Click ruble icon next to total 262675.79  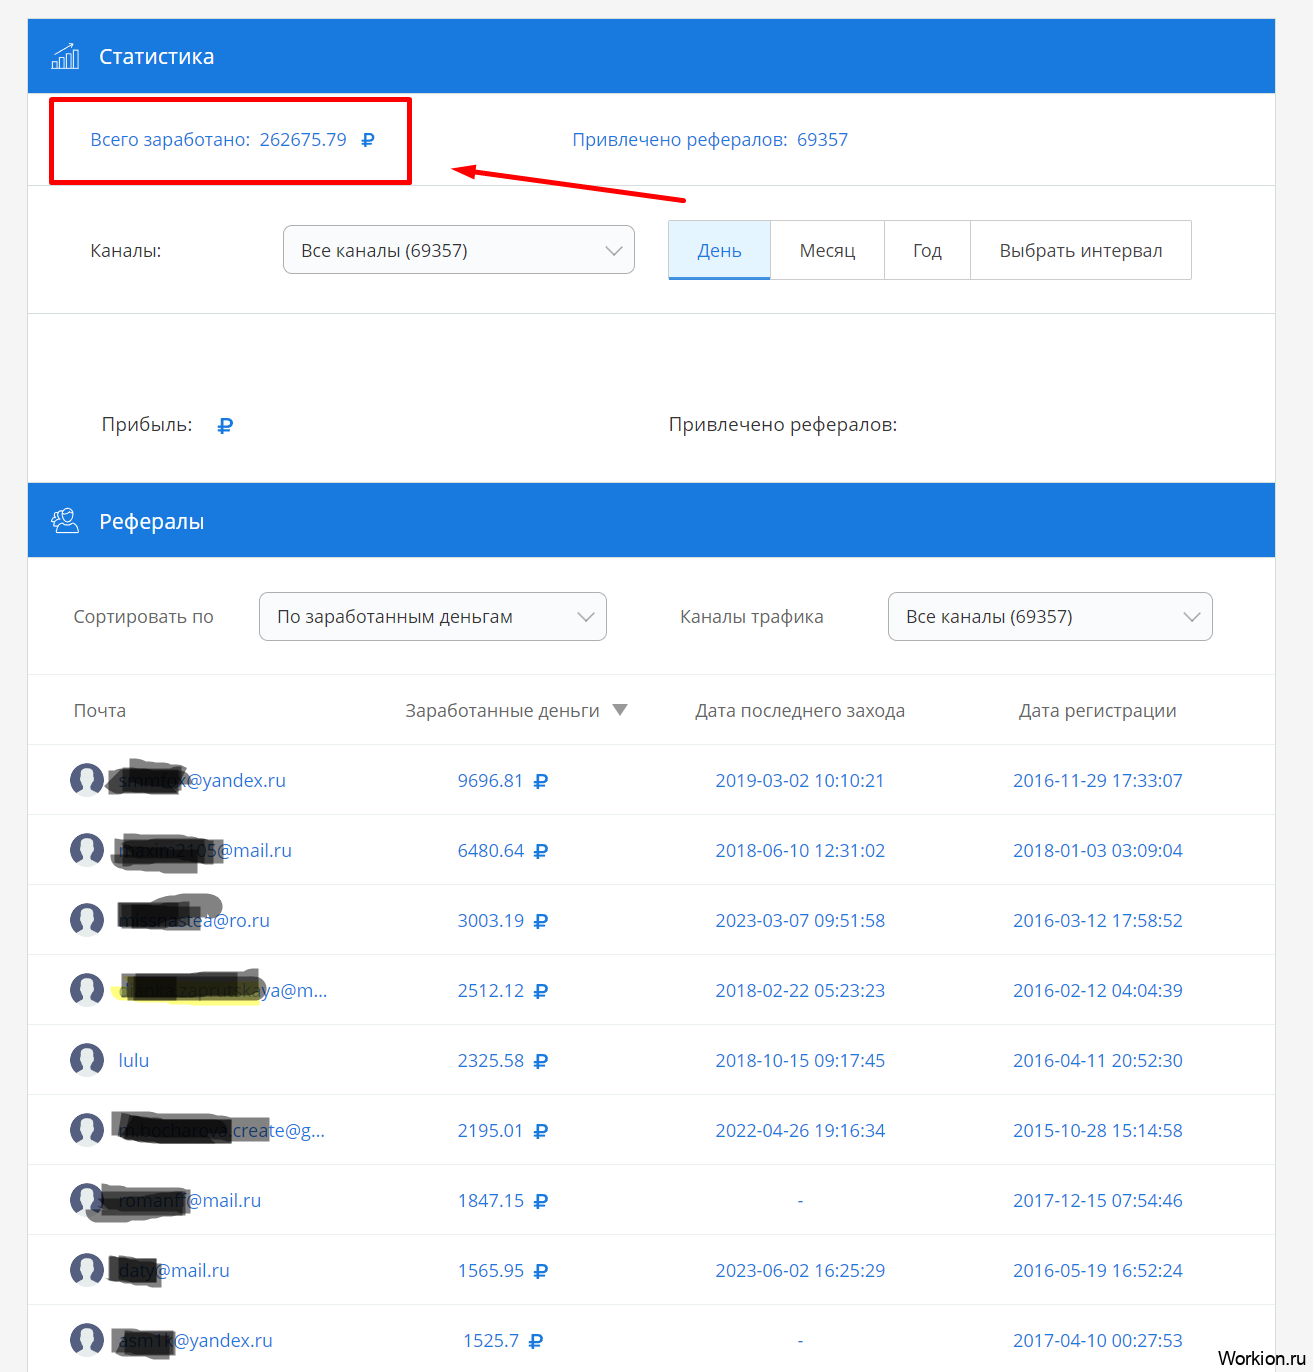(x=368, y=140)
